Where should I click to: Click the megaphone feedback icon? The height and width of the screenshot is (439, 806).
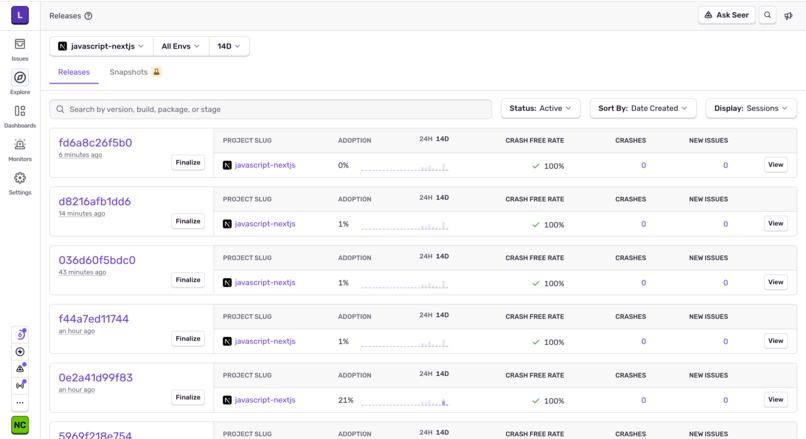click(789, 15)
